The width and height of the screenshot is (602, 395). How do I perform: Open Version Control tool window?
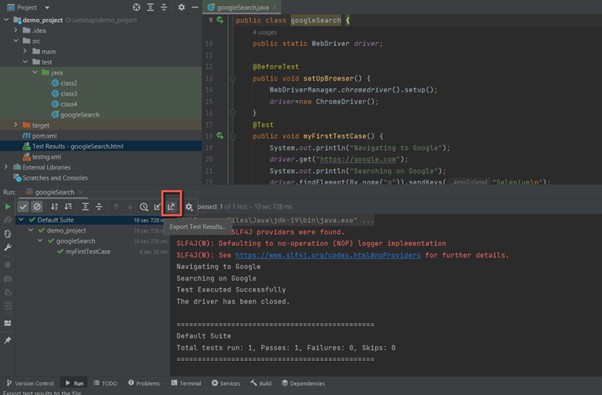pos(30,383)
